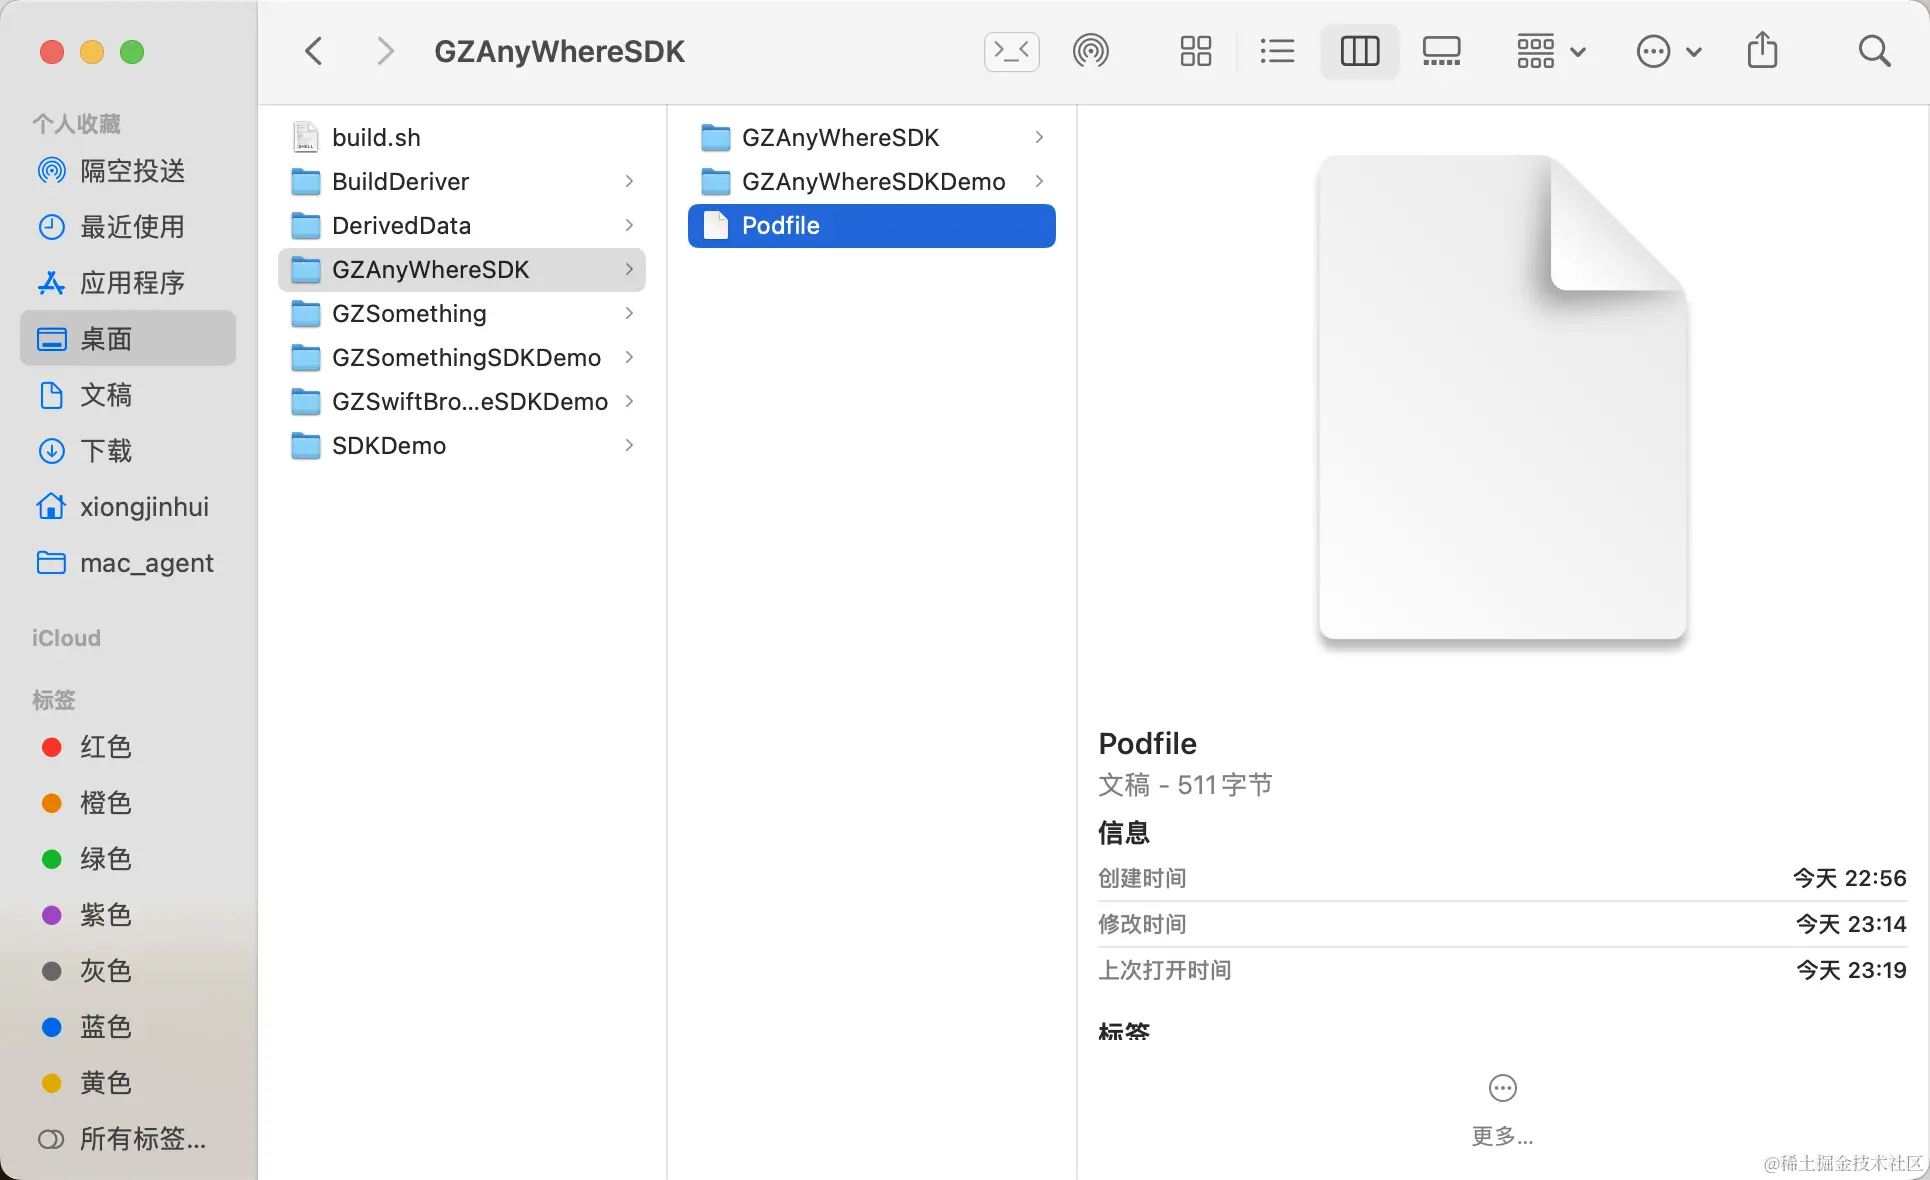Image resolution: width=1930 pixels, height=1180 pixels.
Task: Open the group-by dropdown menu
Action: 1550,51
